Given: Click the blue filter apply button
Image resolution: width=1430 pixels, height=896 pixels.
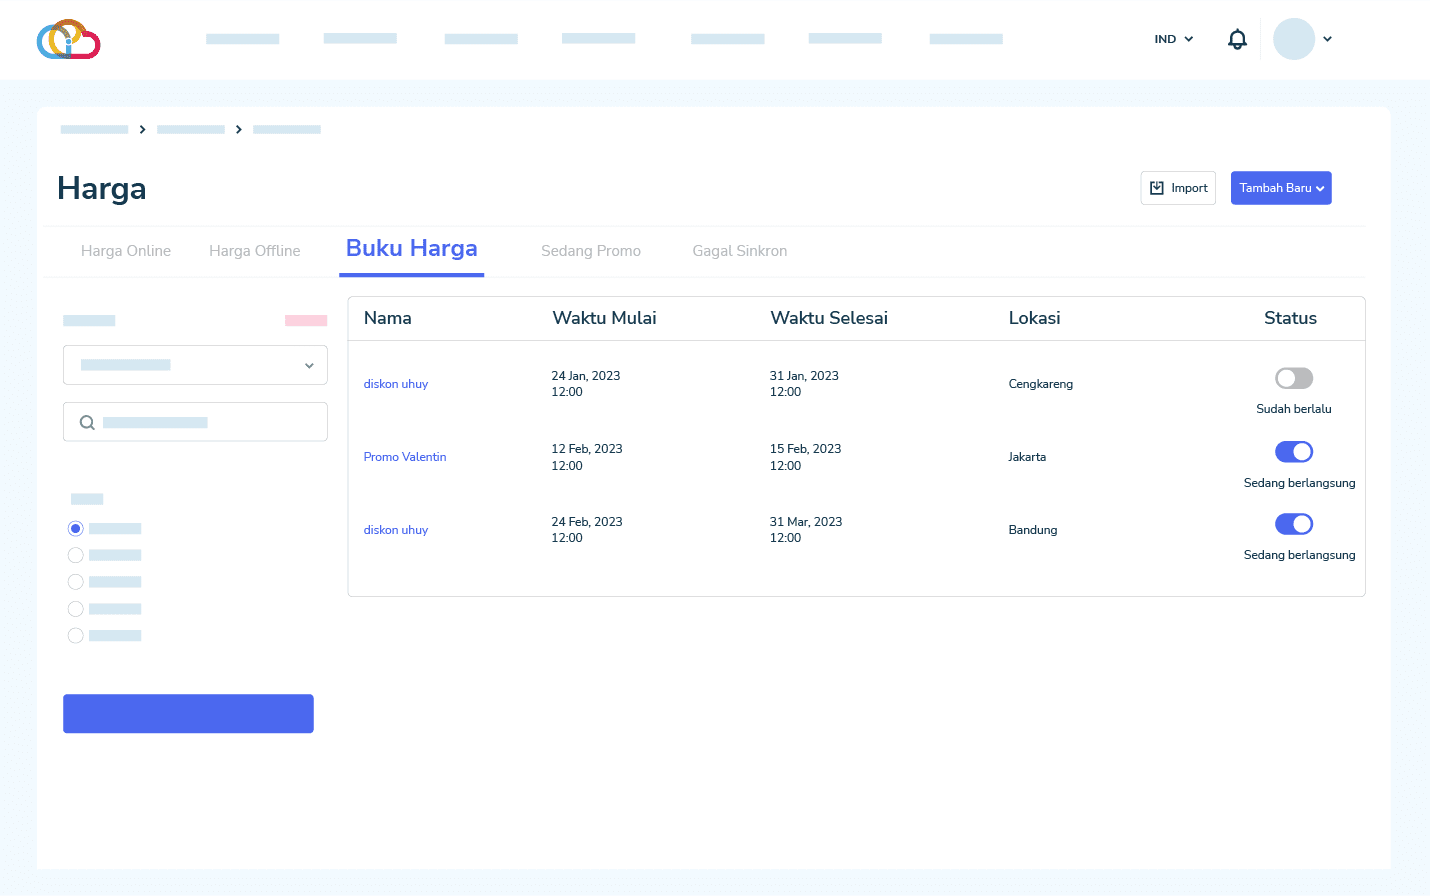Looking at the screenshot, I should [x=188, y=713].
